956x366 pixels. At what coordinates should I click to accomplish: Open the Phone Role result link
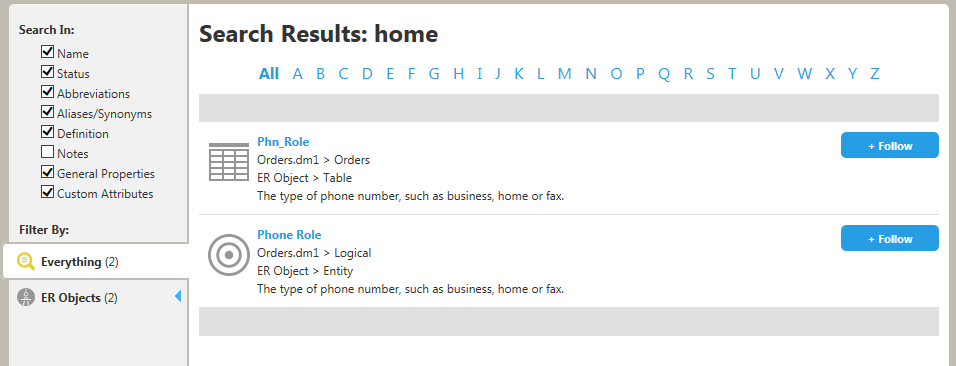click(289, 235)
